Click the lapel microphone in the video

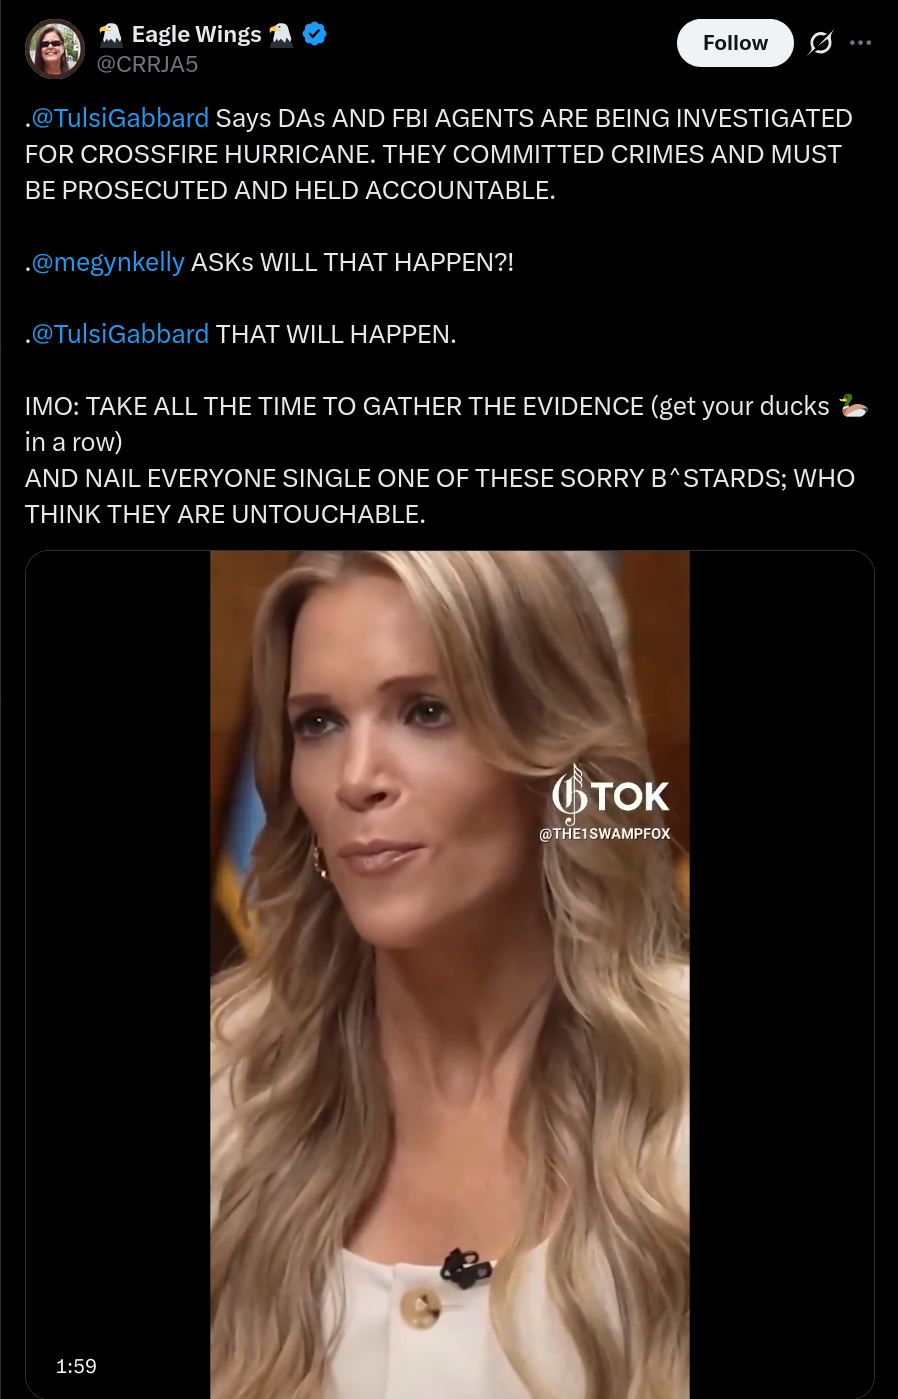tap(465, 1268)
